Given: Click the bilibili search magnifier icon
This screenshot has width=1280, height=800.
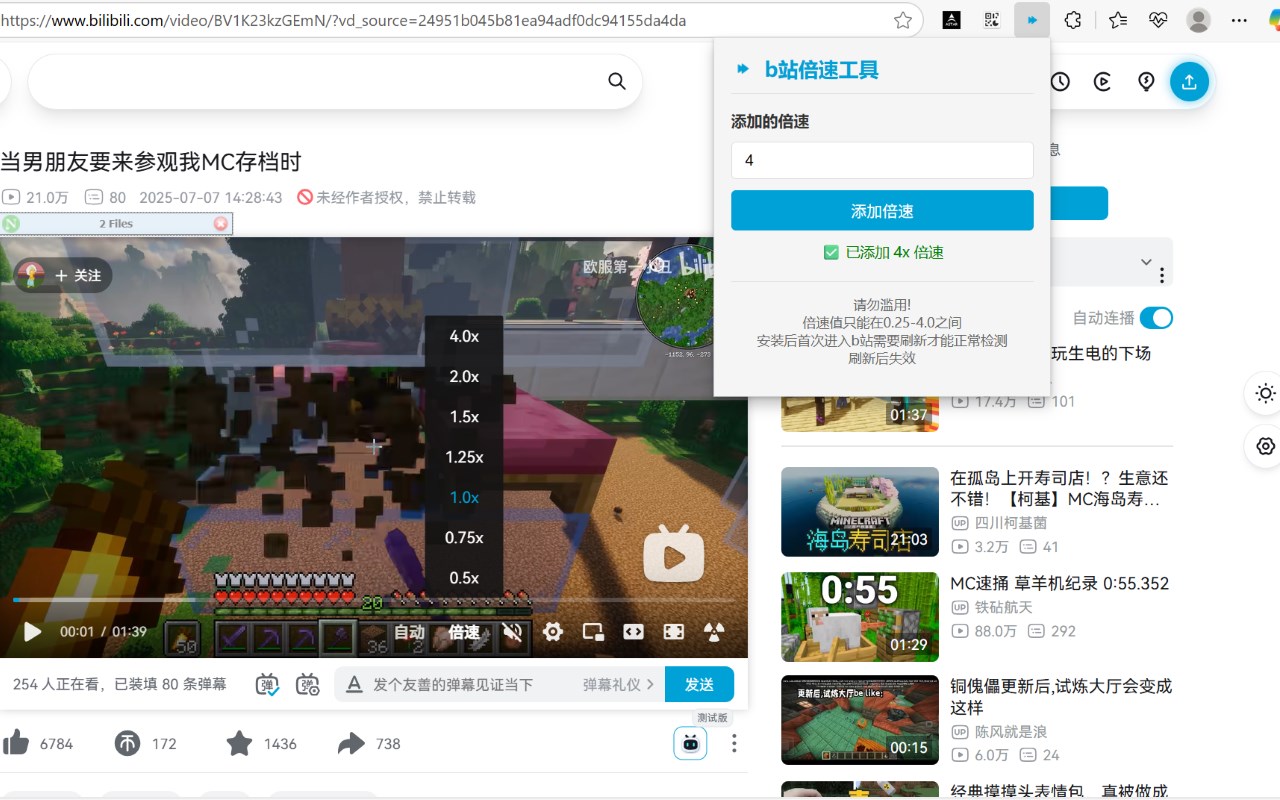Looking at the screenshot, I should tap(617, 81).
